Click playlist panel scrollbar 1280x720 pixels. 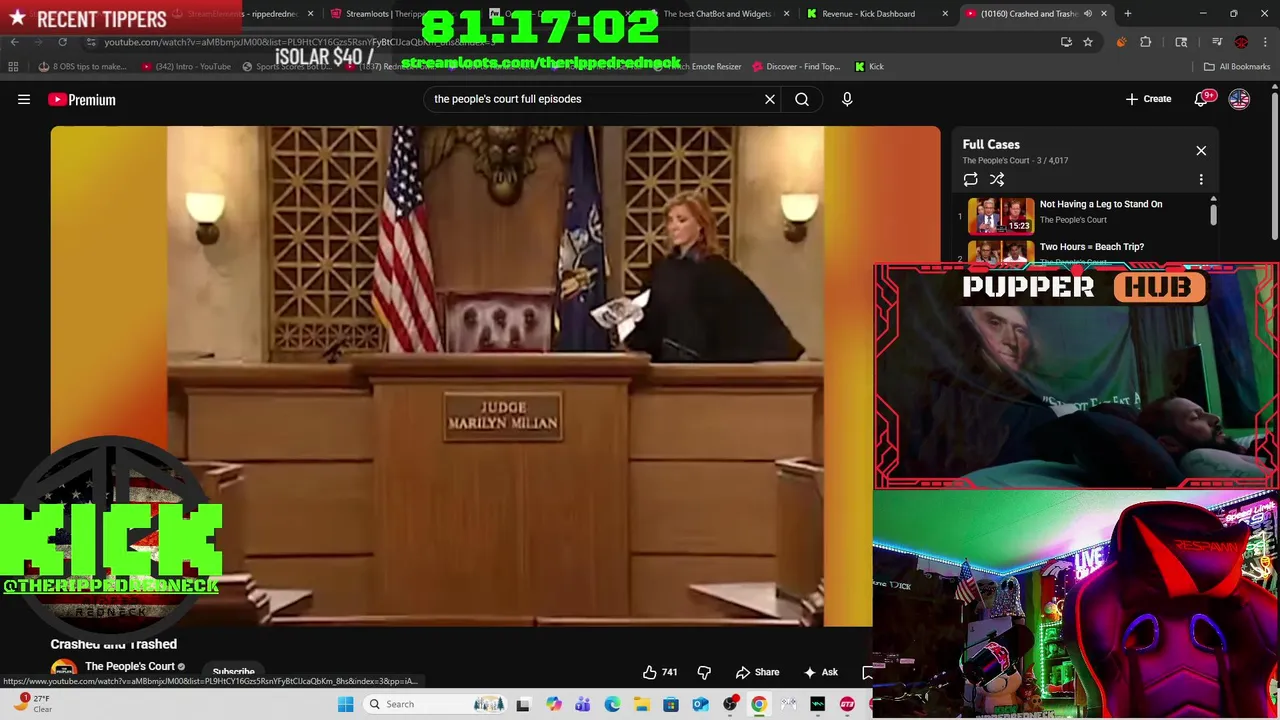coord(1213,213)
